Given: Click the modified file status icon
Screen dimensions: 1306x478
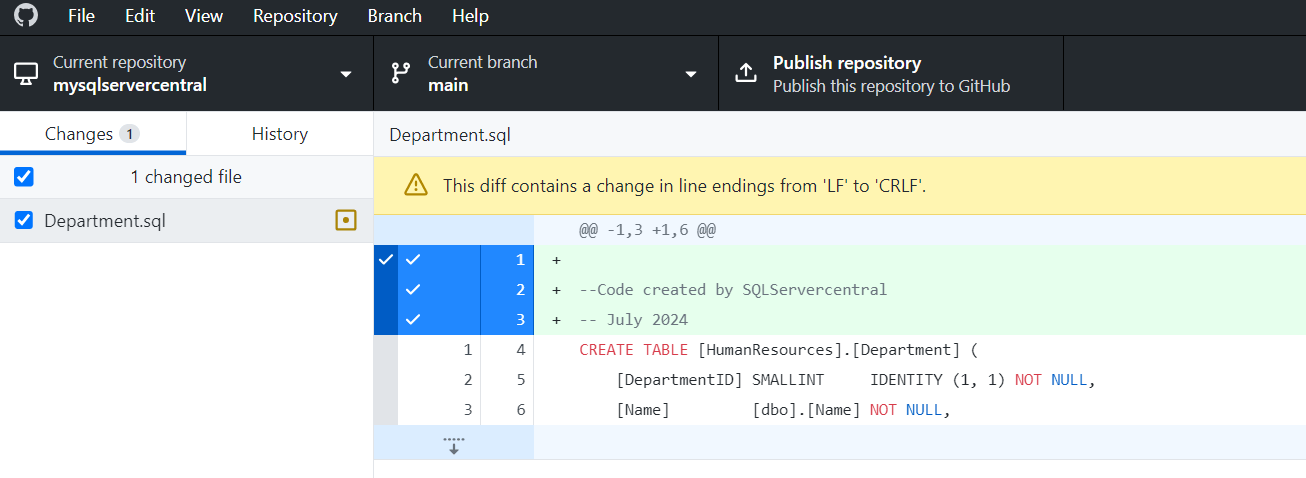Looking at the screenshot, I should [346, 220].
